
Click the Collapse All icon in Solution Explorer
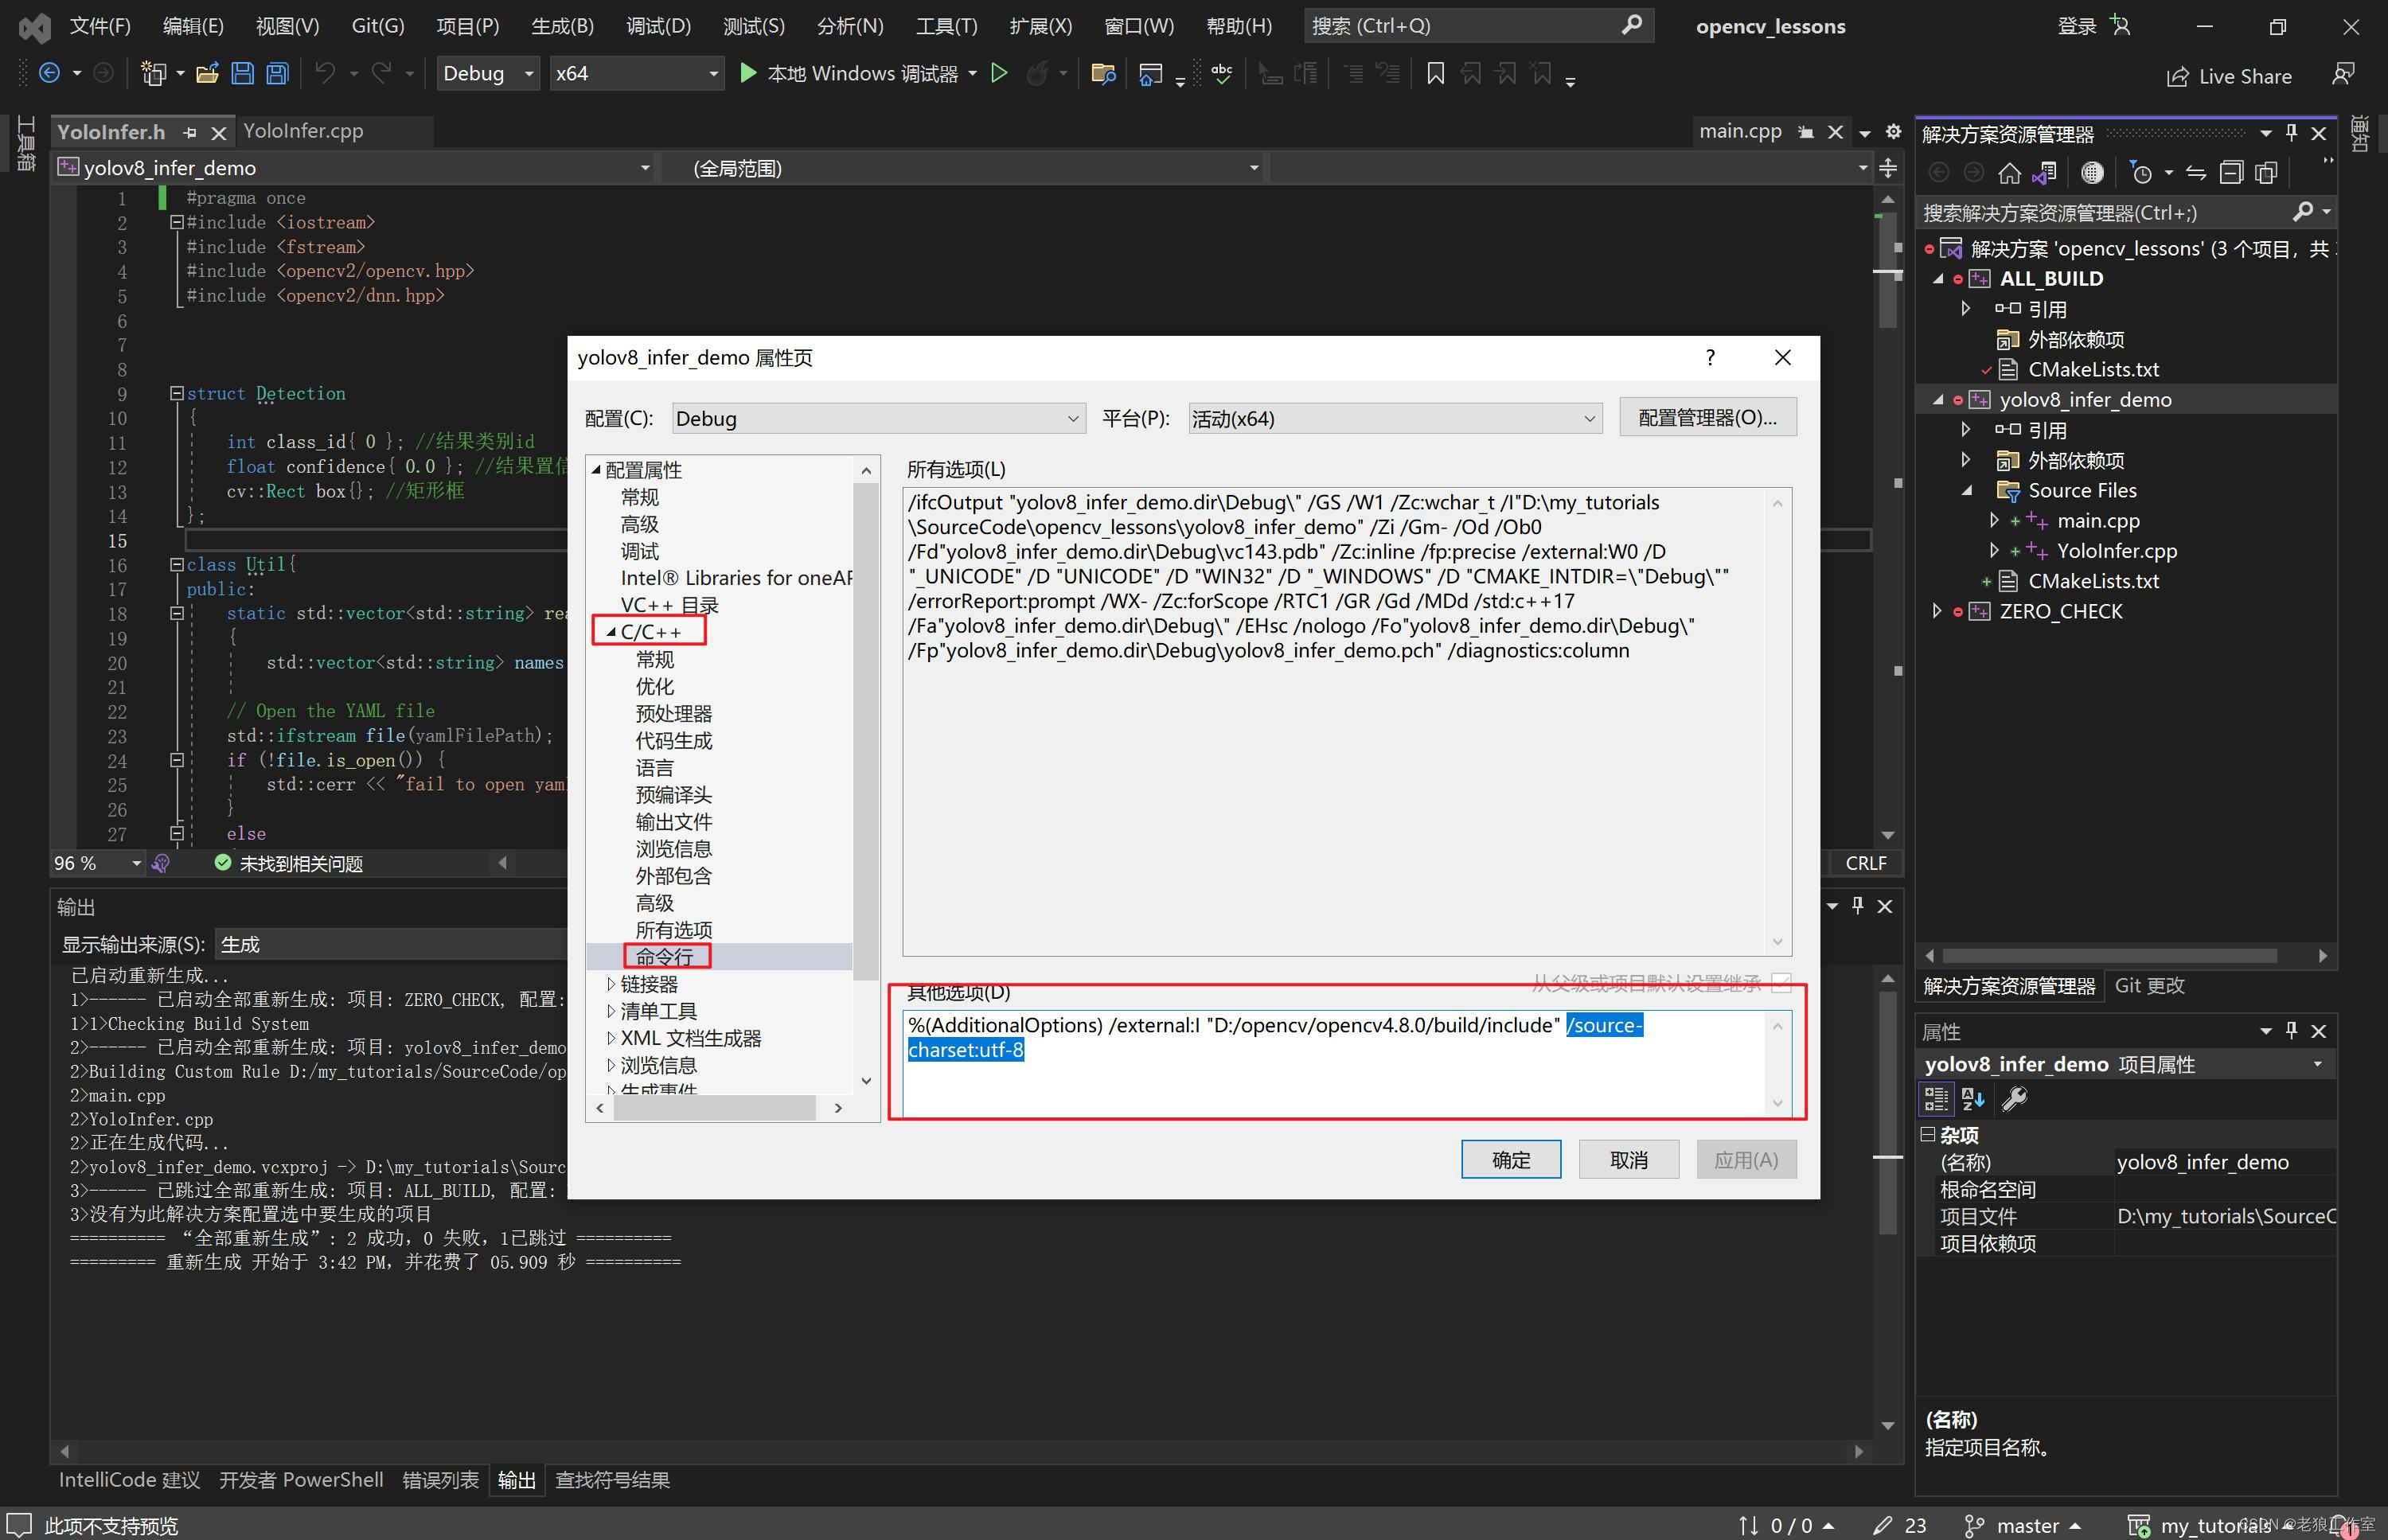coord(2231,173)
